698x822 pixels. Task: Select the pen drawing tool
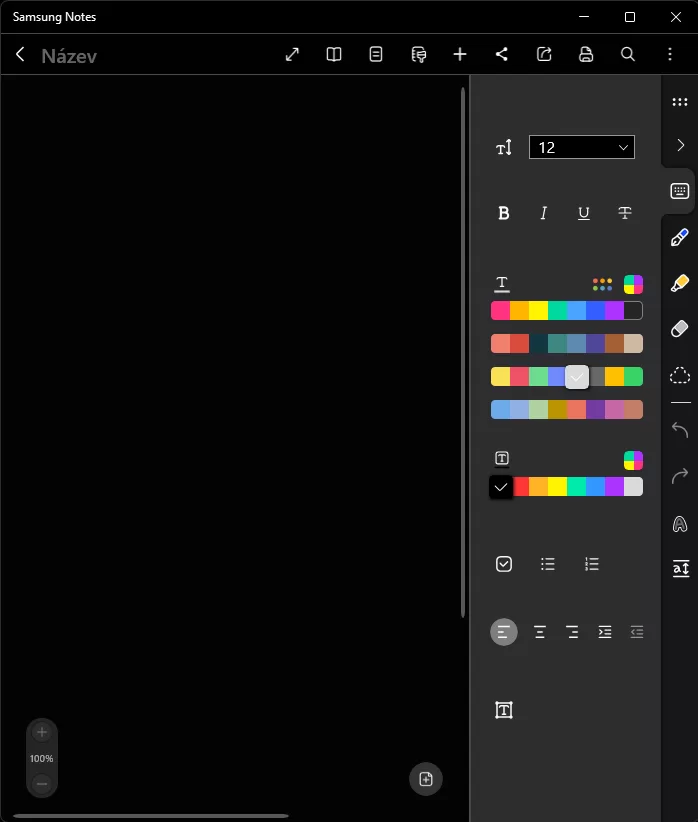[680, 238]
